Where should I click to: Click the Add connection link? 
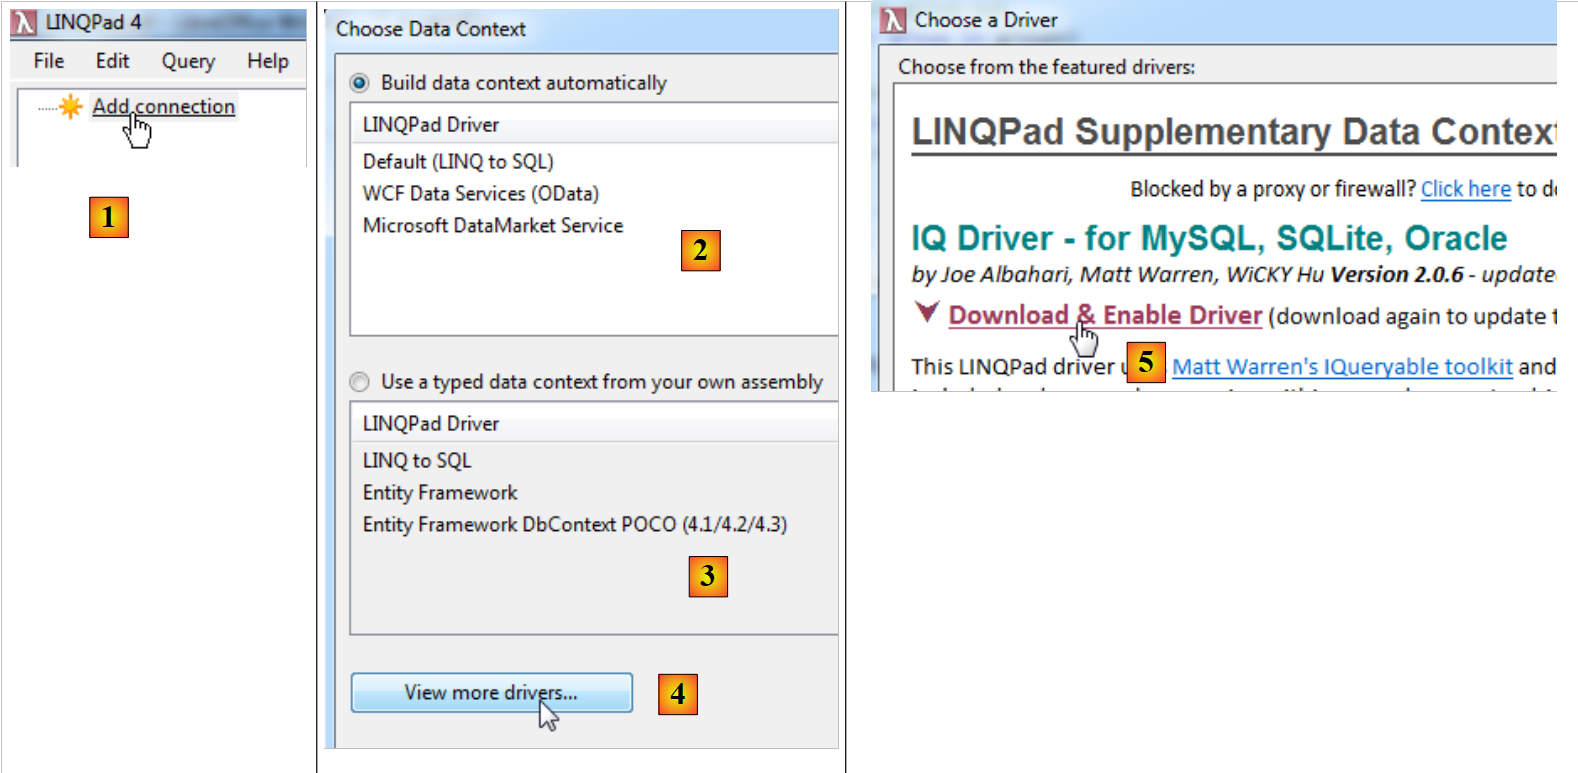point(163,106)
